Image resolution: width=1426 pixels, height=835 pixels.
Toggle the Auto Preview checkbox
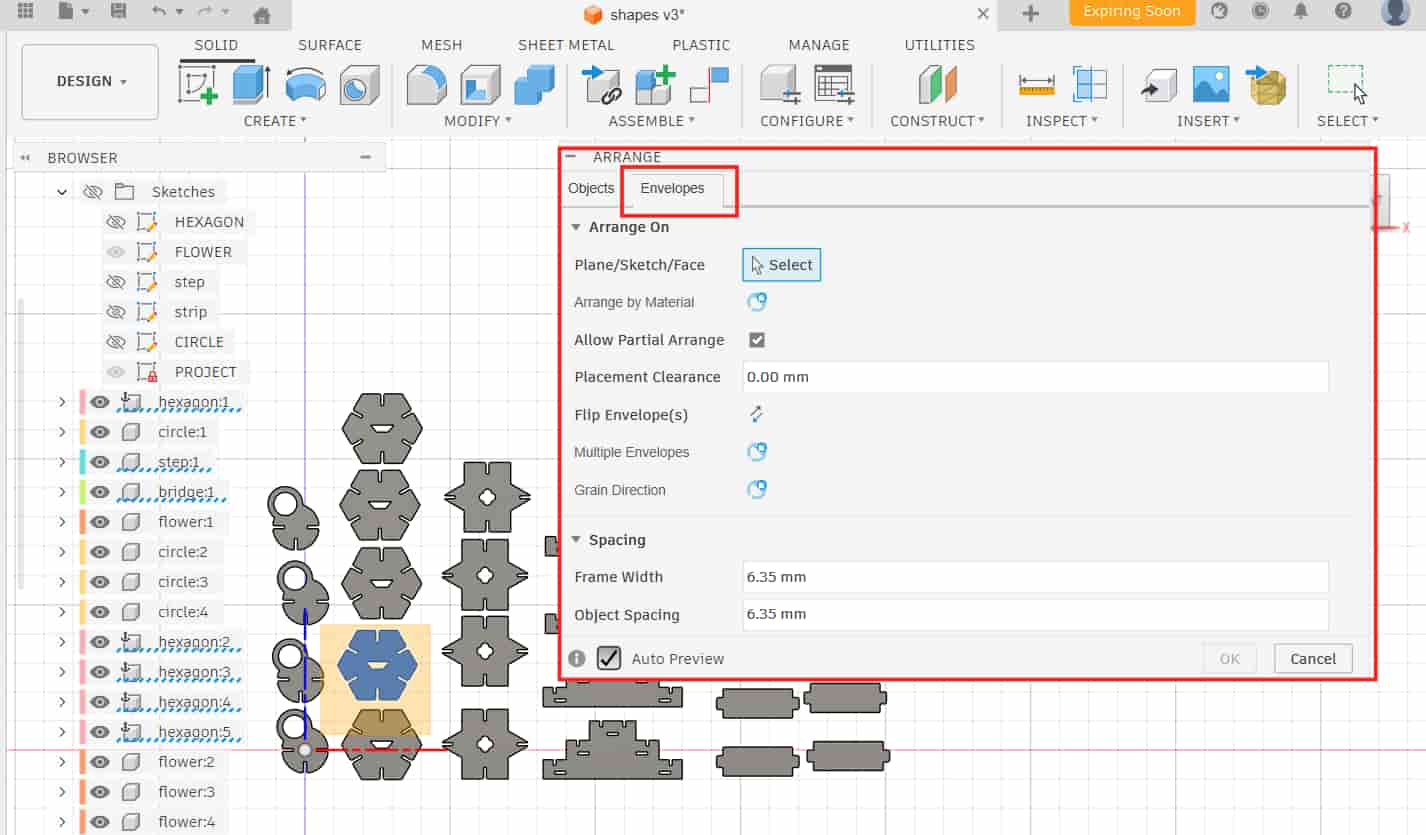point(609,658)
